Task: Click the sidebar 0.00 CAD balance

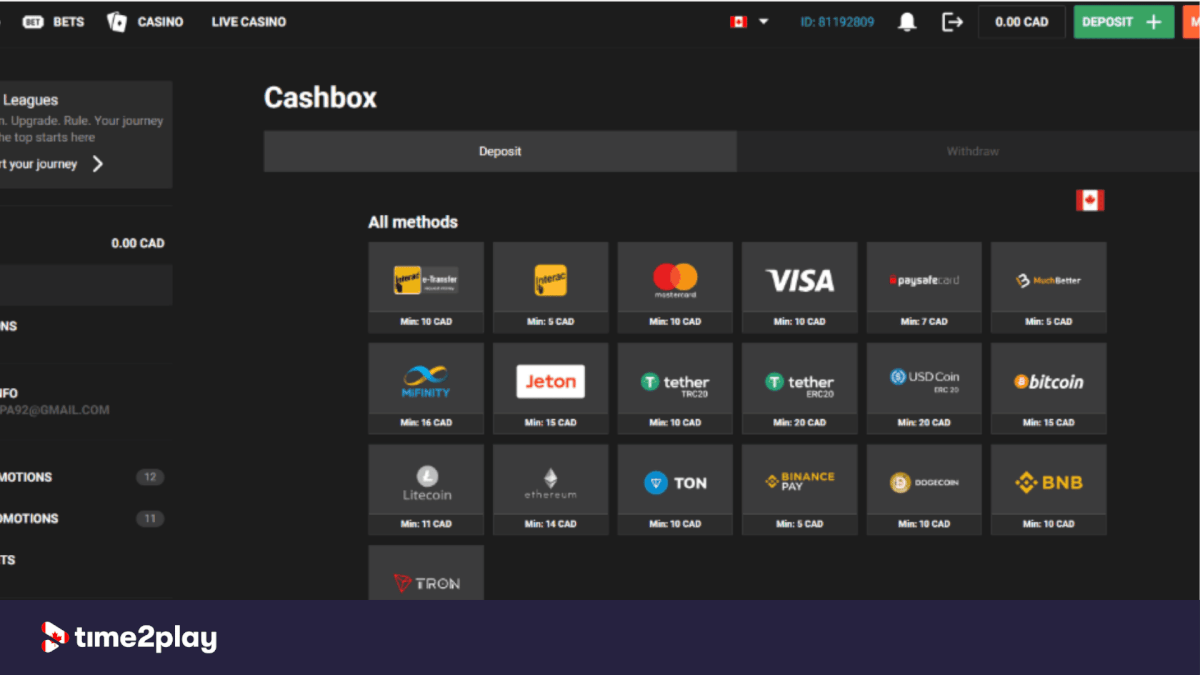Action: tap(138, 243)
